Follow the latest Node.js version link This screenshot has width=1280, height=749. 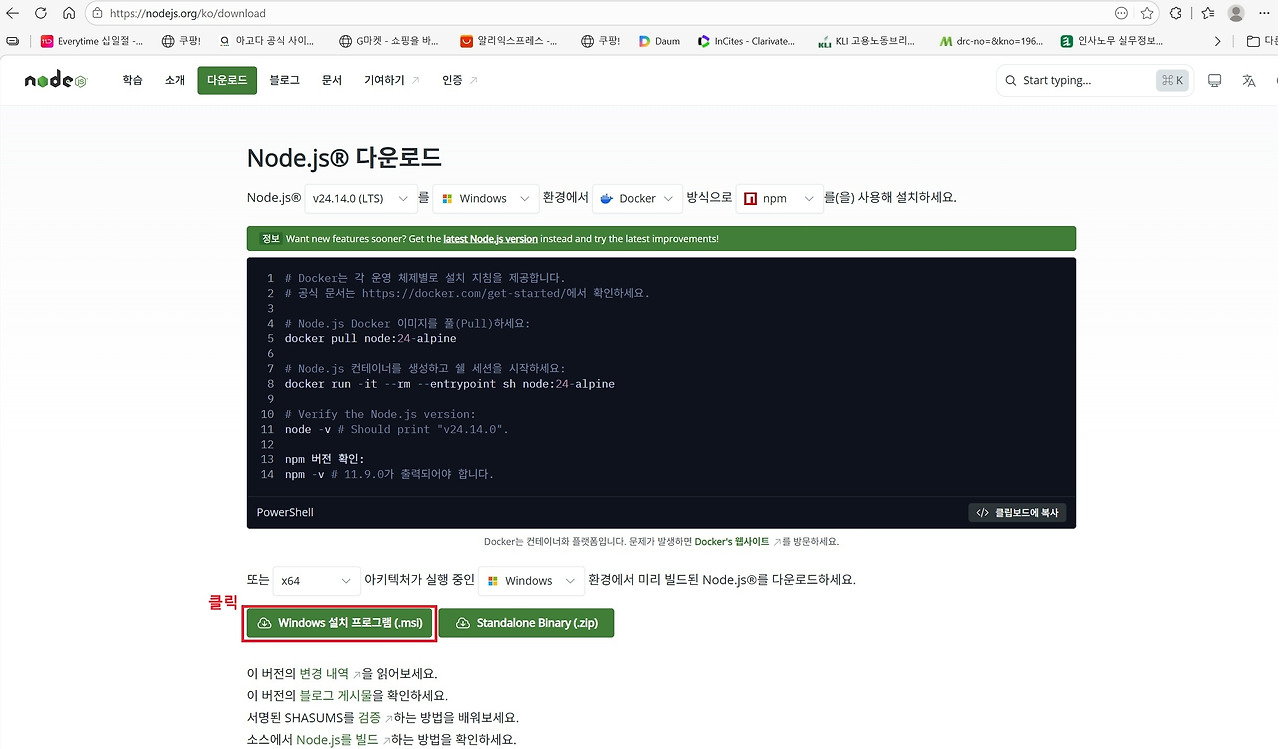coord(490,239)
